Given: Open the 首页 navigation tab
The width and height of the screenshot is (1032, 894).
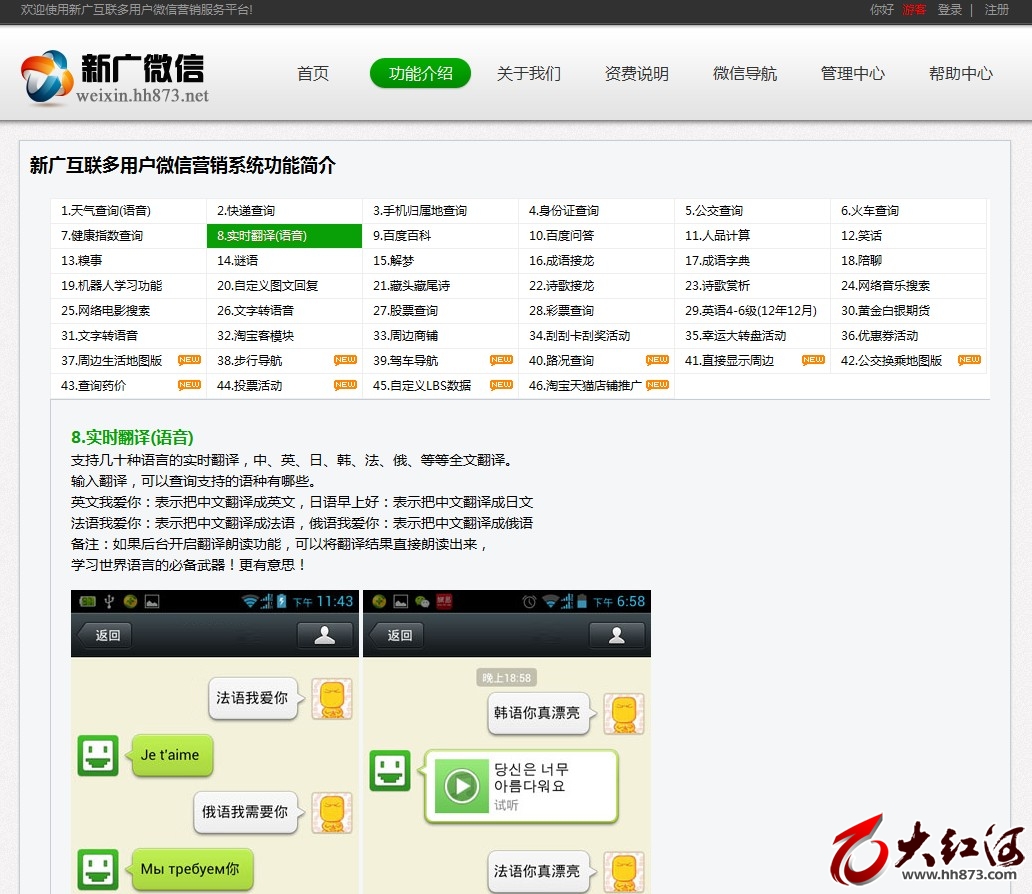Looking at the screenshot, I should coord(313,74).
